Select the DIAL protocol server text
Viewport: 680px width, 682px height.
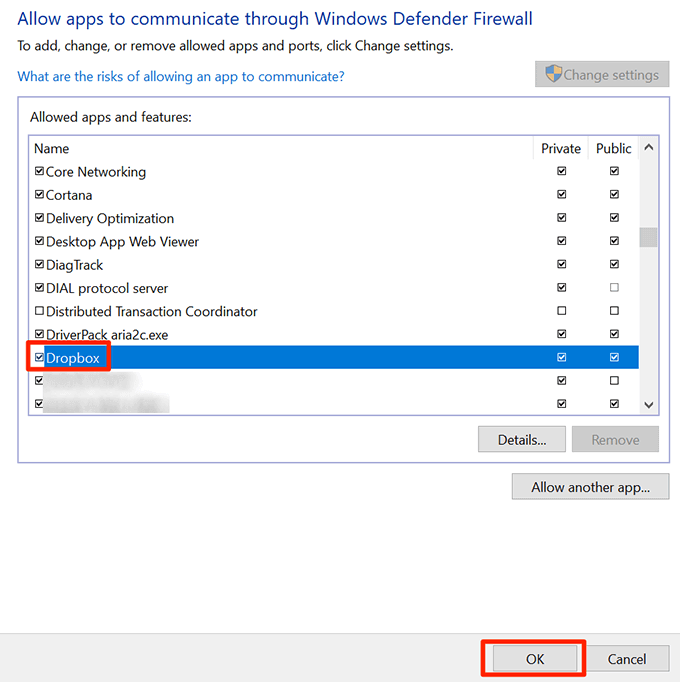click(107, 288)
